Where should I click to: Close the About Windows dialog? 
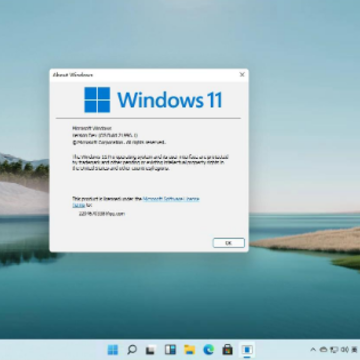pos(242,75)
